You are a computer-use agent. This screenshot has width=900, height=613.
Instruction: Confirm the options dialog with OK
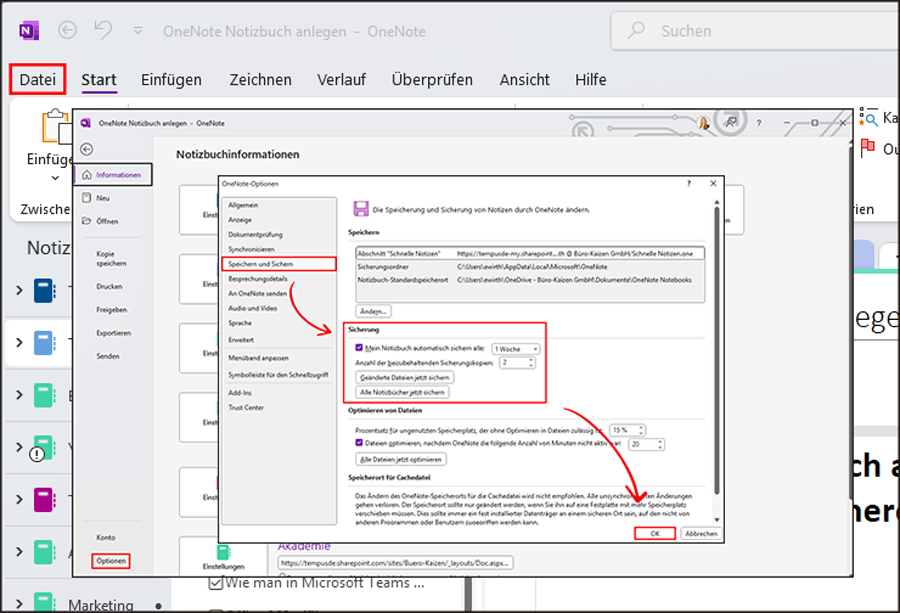655,533
